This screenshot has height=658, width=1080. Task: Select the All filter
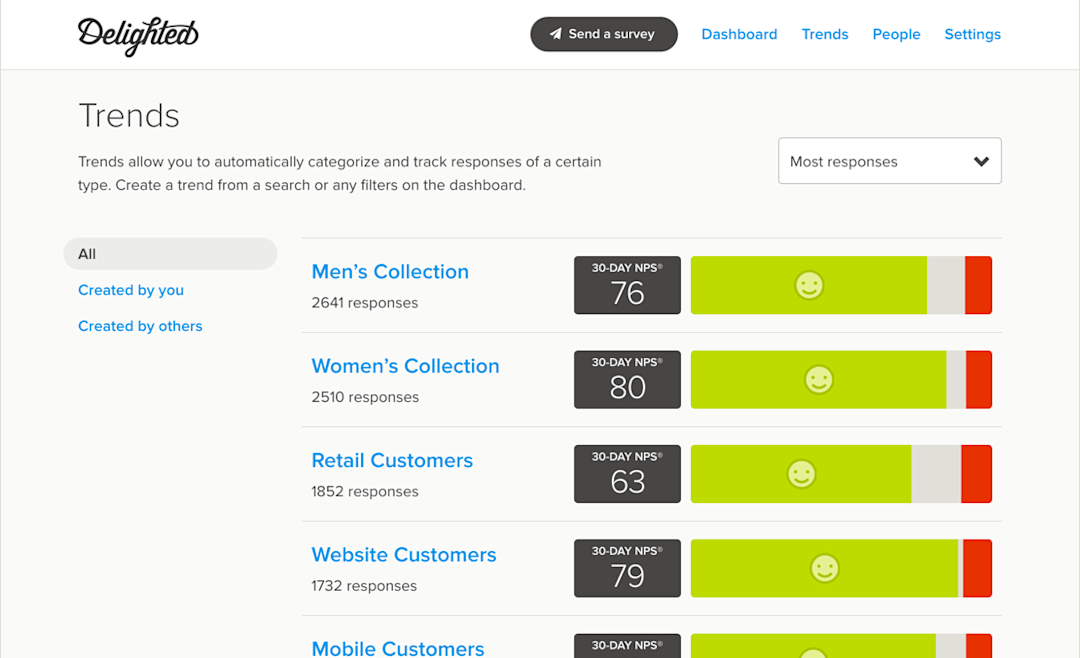pyautogui.click(x=170, y=254)
